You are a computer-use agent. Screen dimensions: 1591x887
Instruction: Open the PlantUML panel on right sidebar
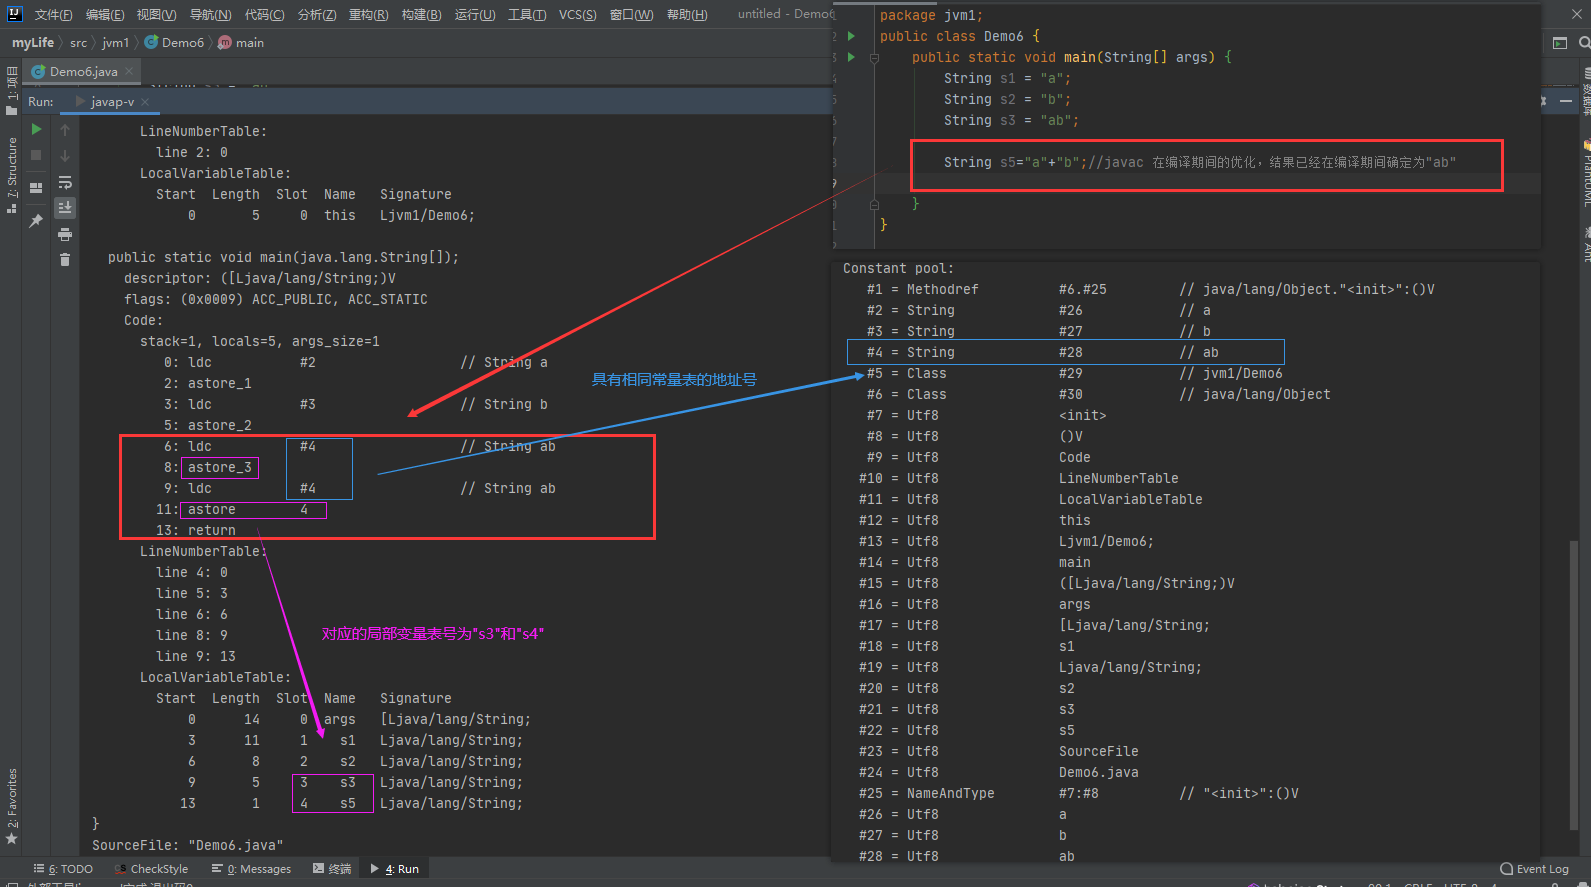tap(1585, 175)
